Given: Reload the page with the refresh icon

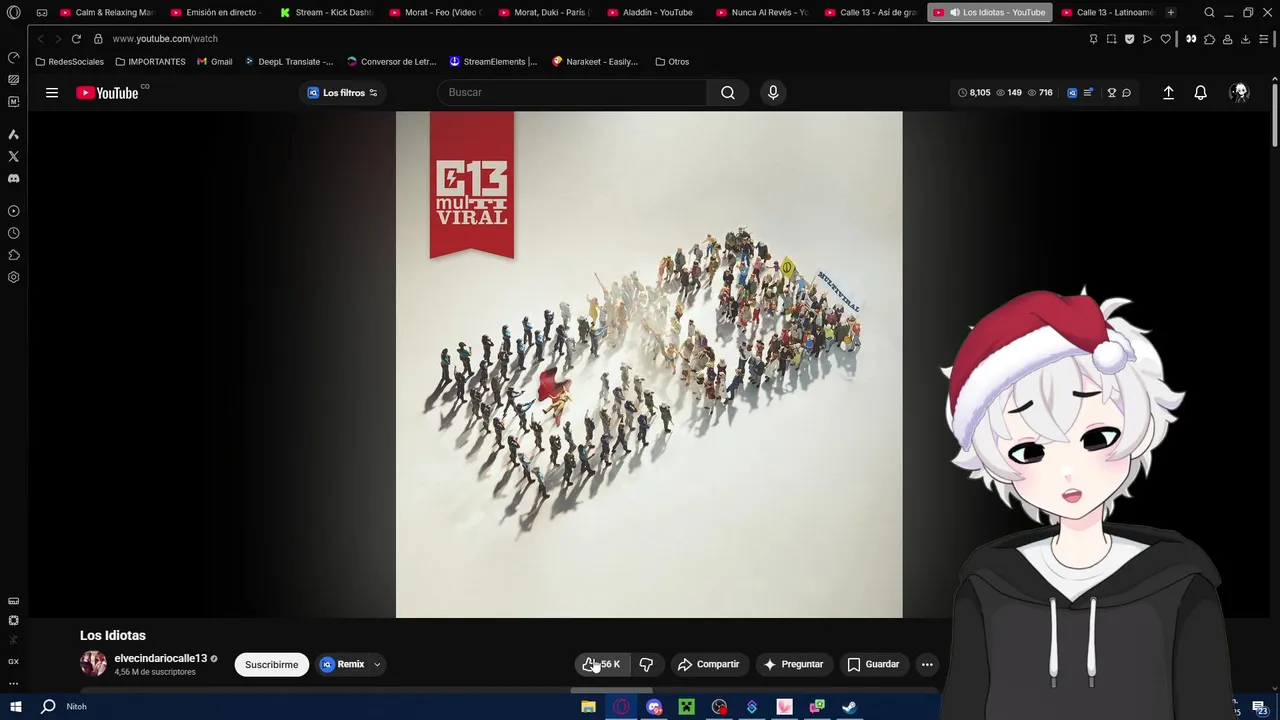Looking at the screenshot, I should (x=76, y=39).
